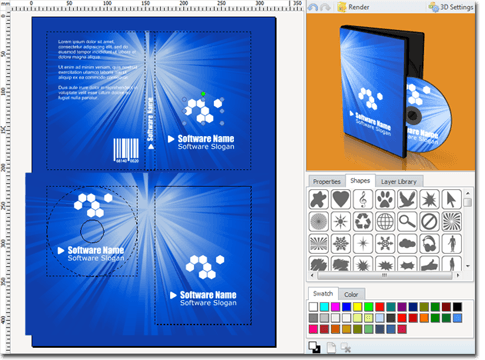The height and width of the screenshot is (360, 485).
Task: Choose the heart shape
Action: click(341, 199)
